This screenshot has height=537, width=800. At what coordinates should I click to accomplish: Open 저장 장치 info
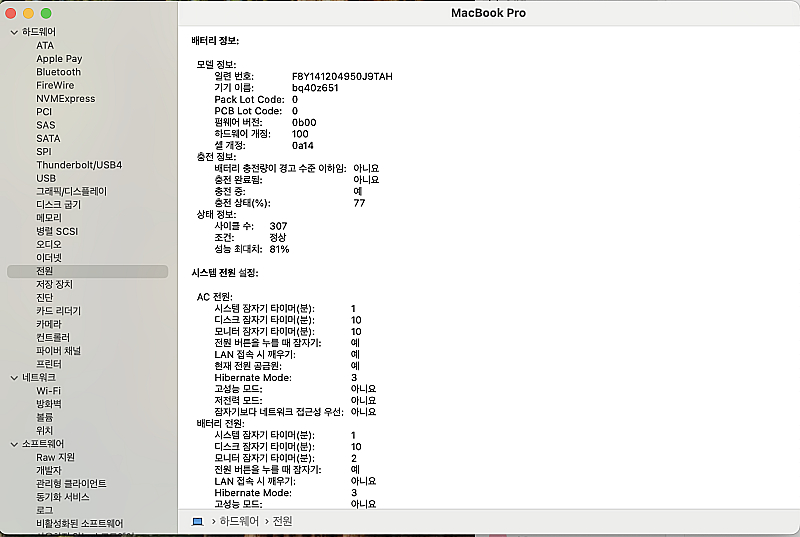click(x=54, y=284)
